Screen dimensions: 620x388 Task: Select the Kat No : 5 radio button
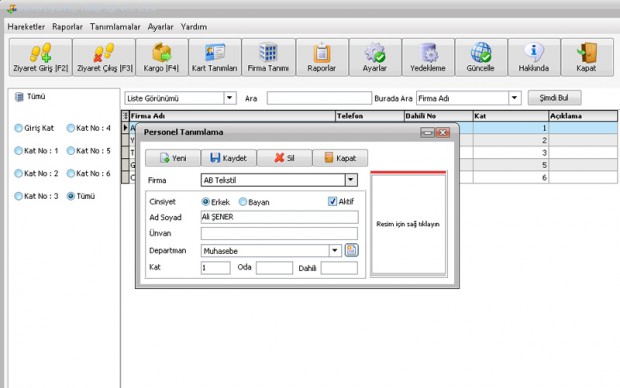click(x=71, y=151)
